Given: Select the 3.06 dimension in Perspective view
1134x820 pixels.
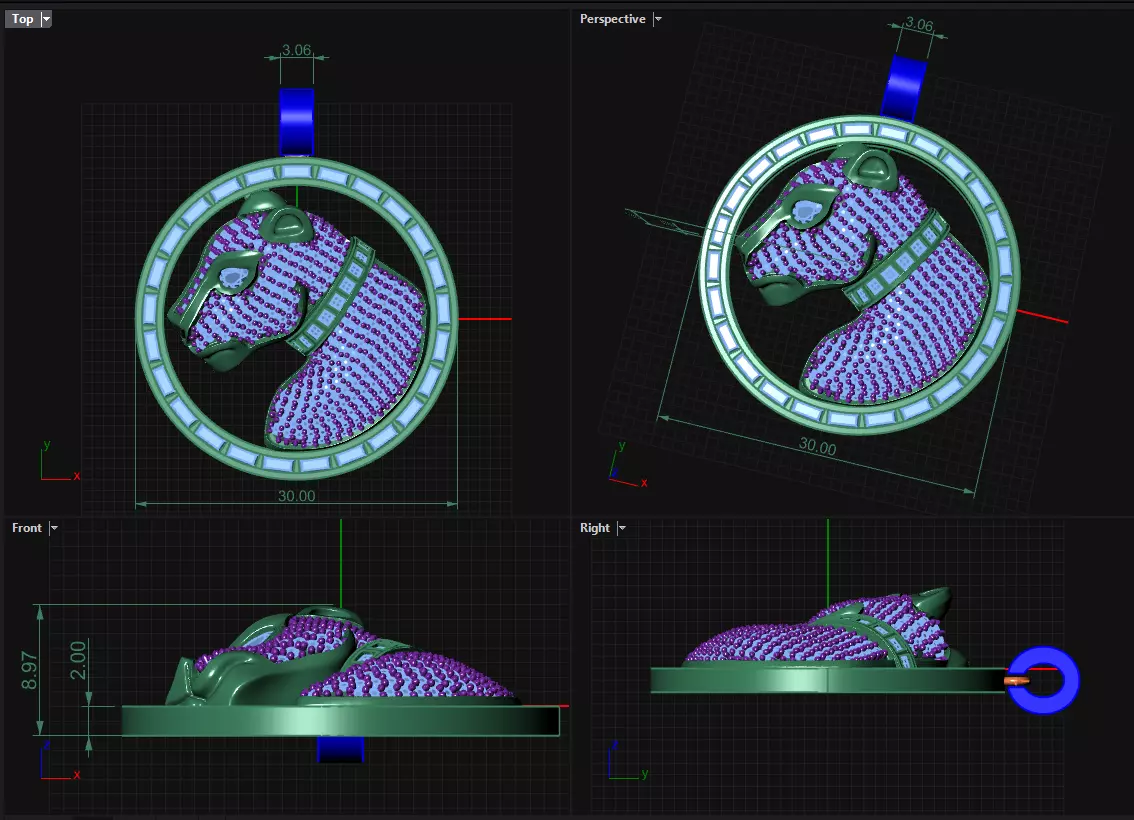Looking at the screenshot, I should pyautogui.click(x=919, y=24).
